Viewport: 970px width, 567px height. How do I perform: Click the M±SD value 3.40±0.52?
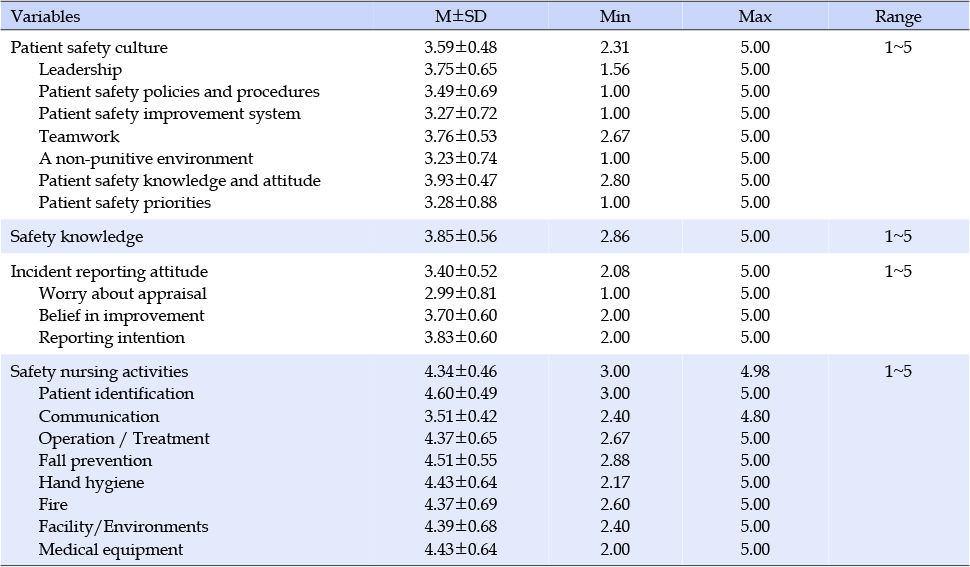tap(460, 271)
